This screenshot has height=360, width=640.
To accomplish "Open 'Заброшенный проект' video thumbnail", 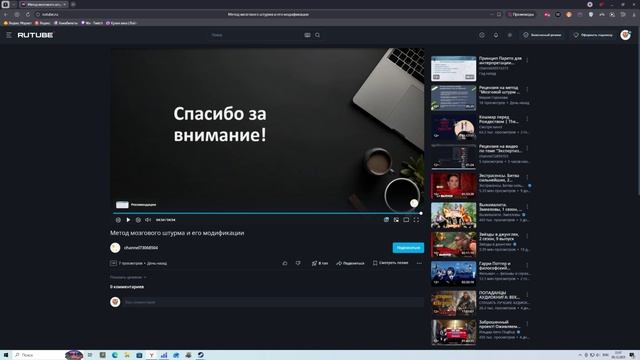I will [x=453, y=332].
